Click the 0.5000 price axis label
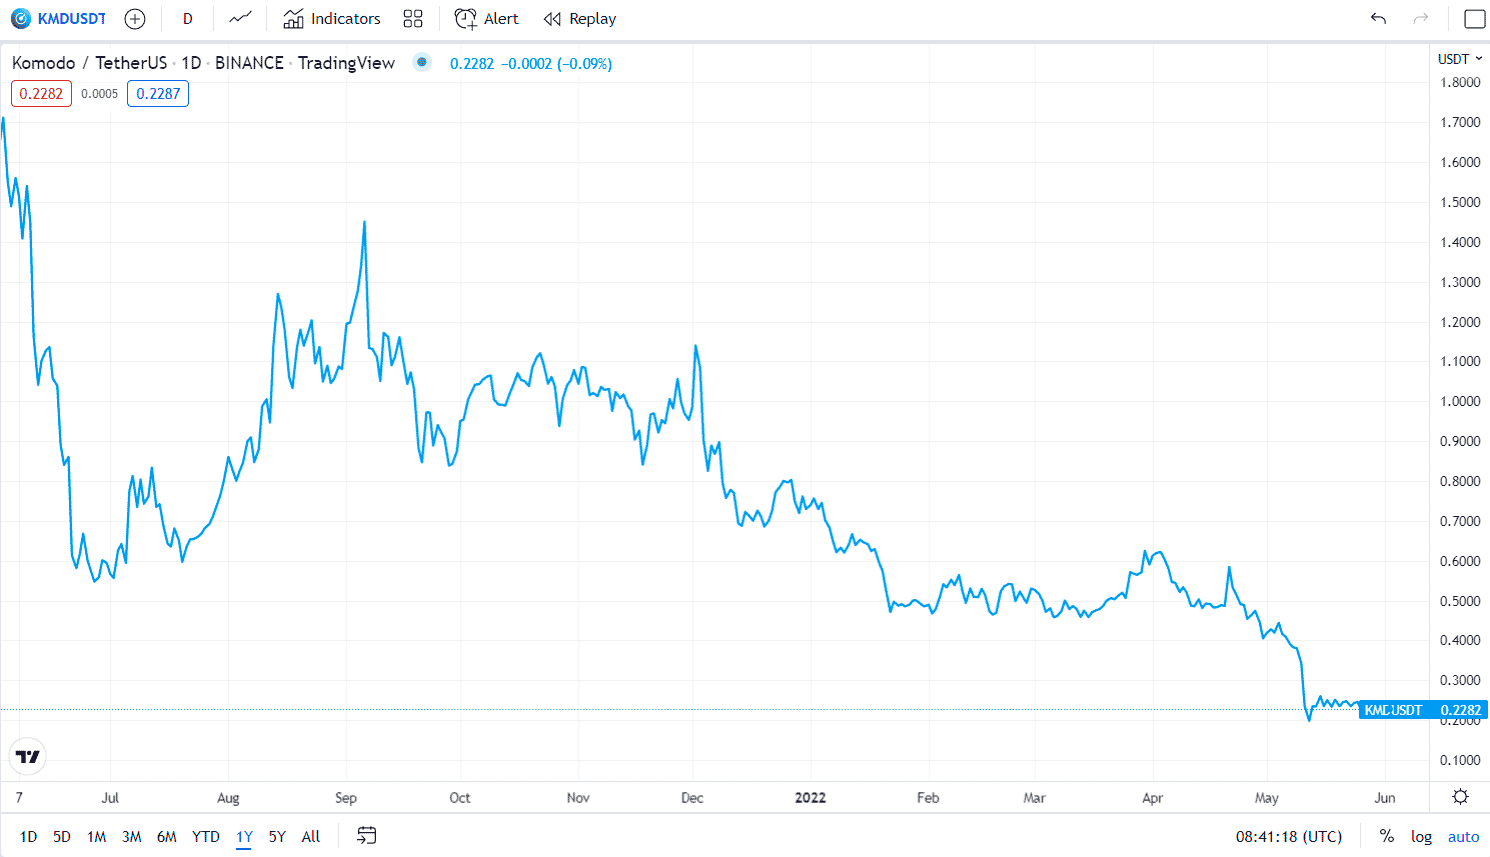Image resolution: width=1490 pixels, height=857 pixels. pyautogui.click(x=1460, y=601)
